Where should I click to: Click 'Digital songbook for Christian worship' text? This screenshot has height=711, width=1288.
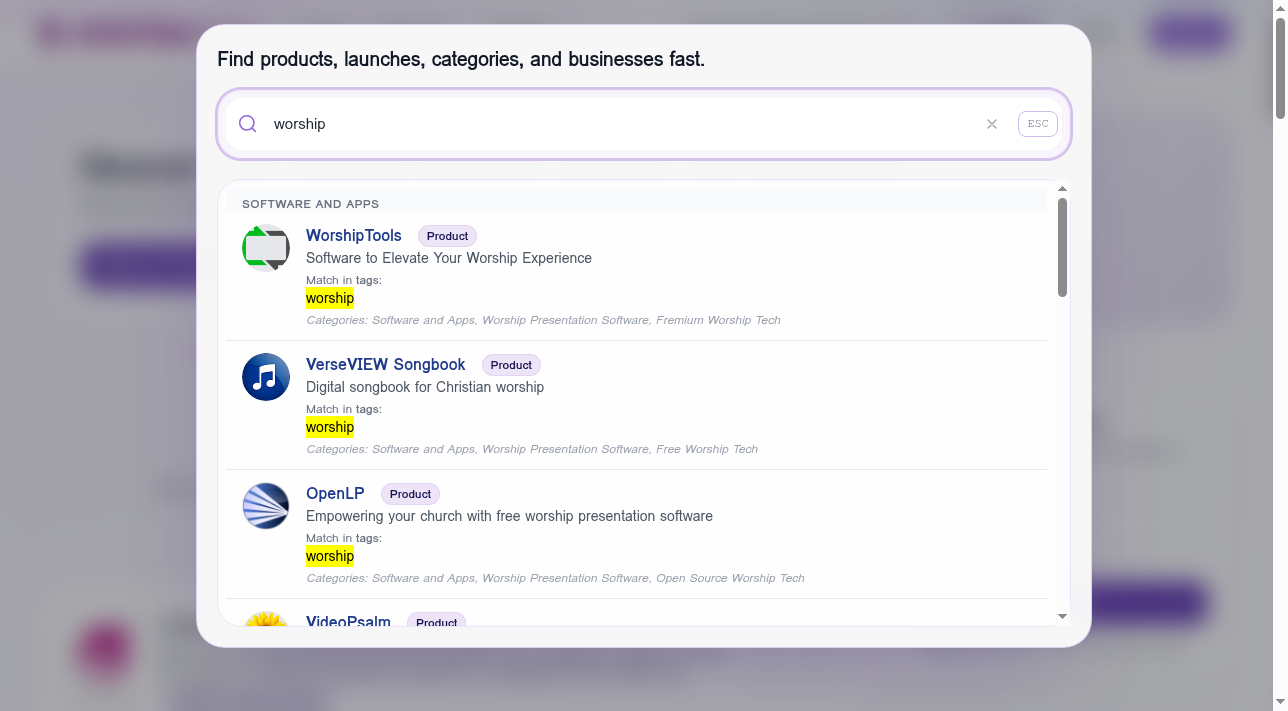425,387
